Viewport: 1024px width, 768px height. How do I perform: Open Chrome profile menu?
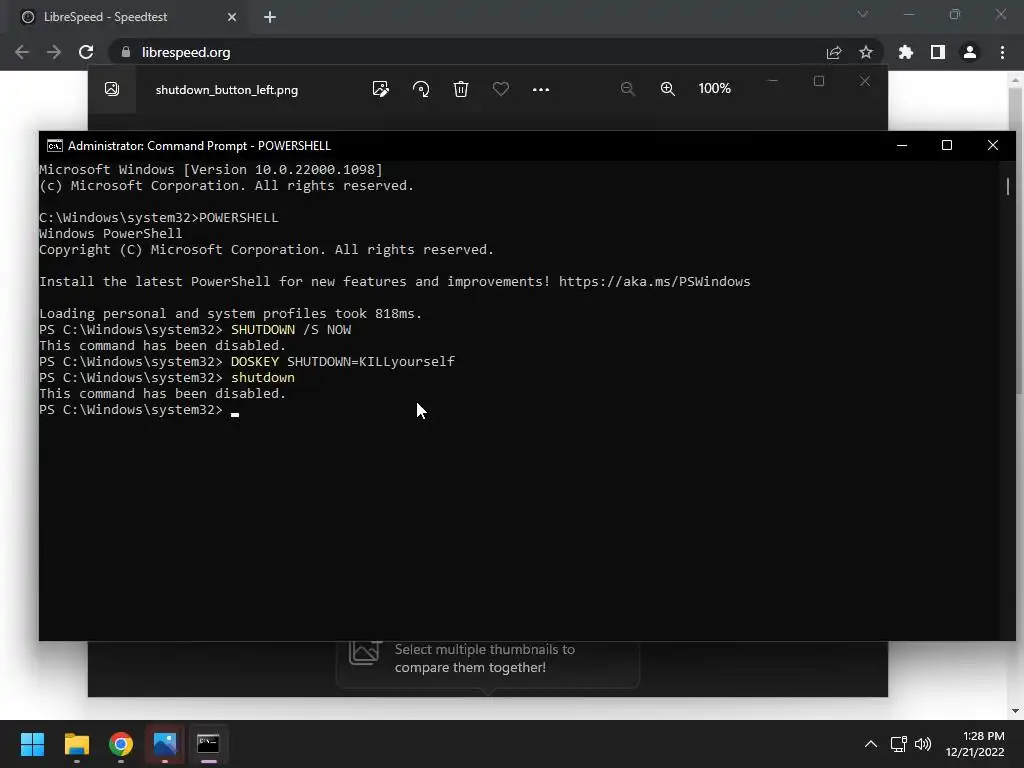970,52
